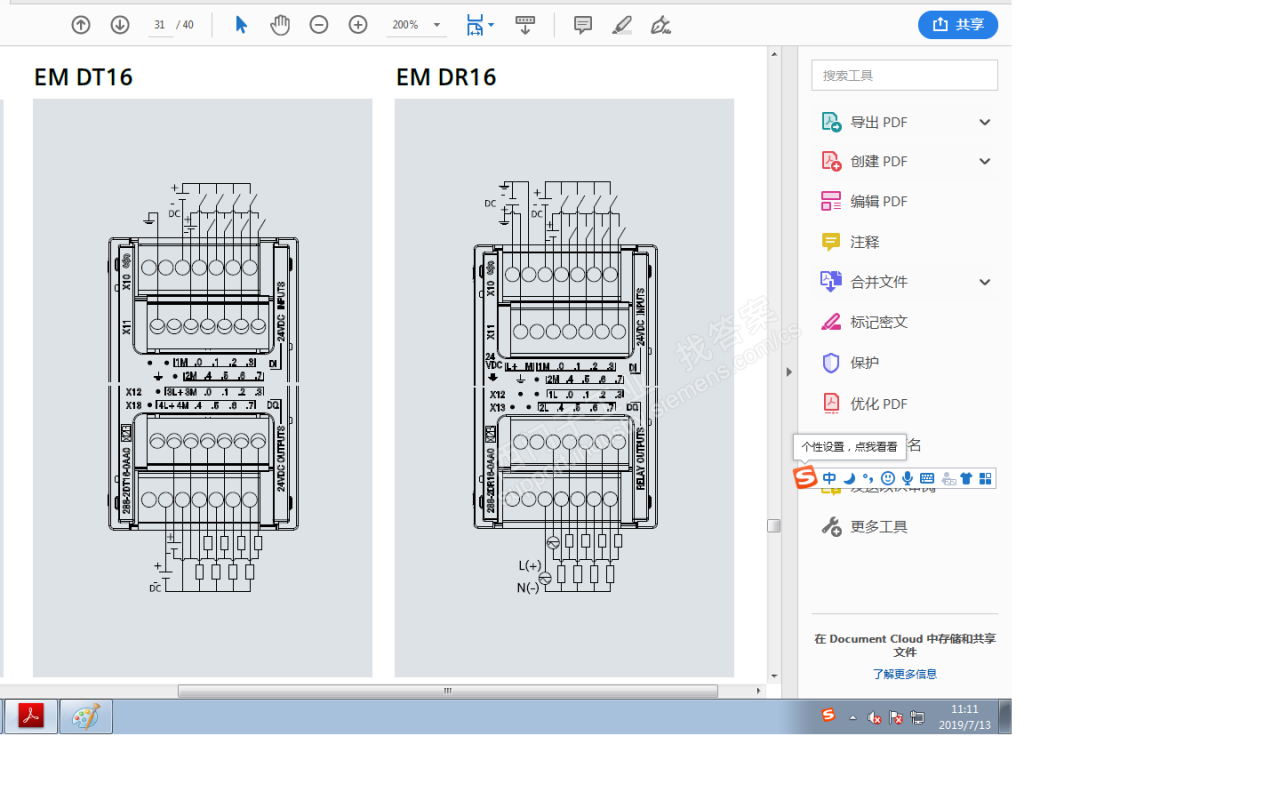
Task: Add a sticky note comment
Action: click(x=583, y=25)
